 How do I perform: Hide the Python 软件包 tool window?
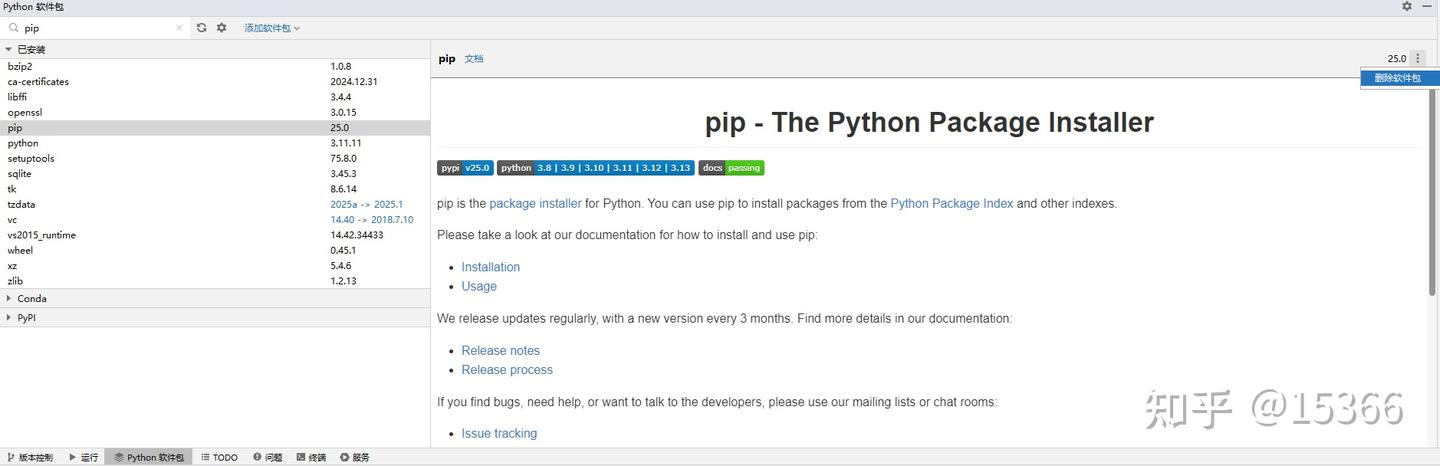tap(1429, 6)
